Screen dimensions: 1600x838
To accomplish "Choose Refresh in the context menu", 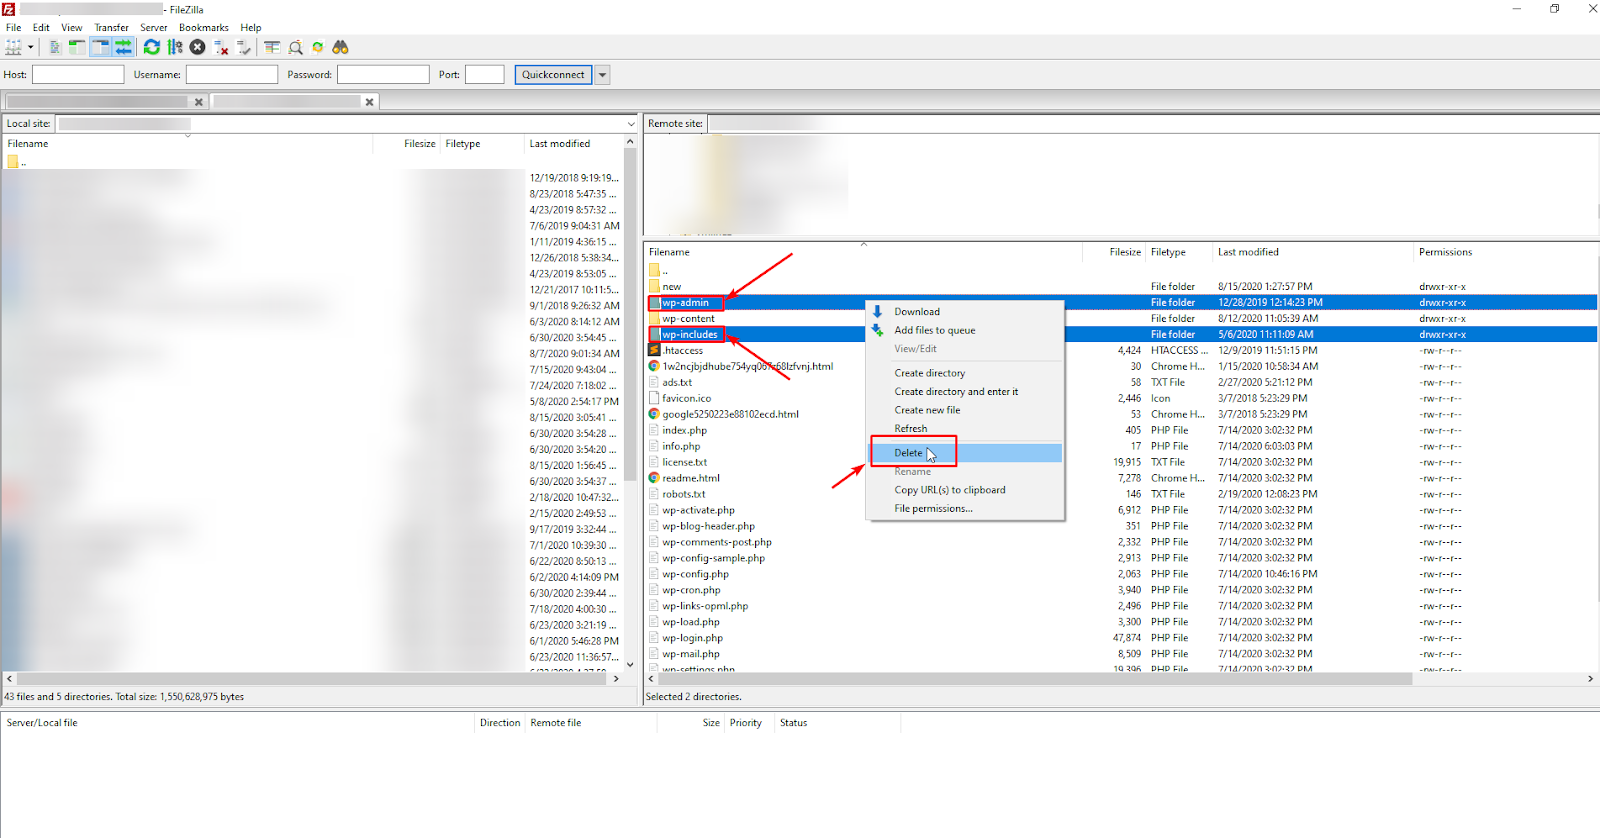I will click(x=965, y=429).
